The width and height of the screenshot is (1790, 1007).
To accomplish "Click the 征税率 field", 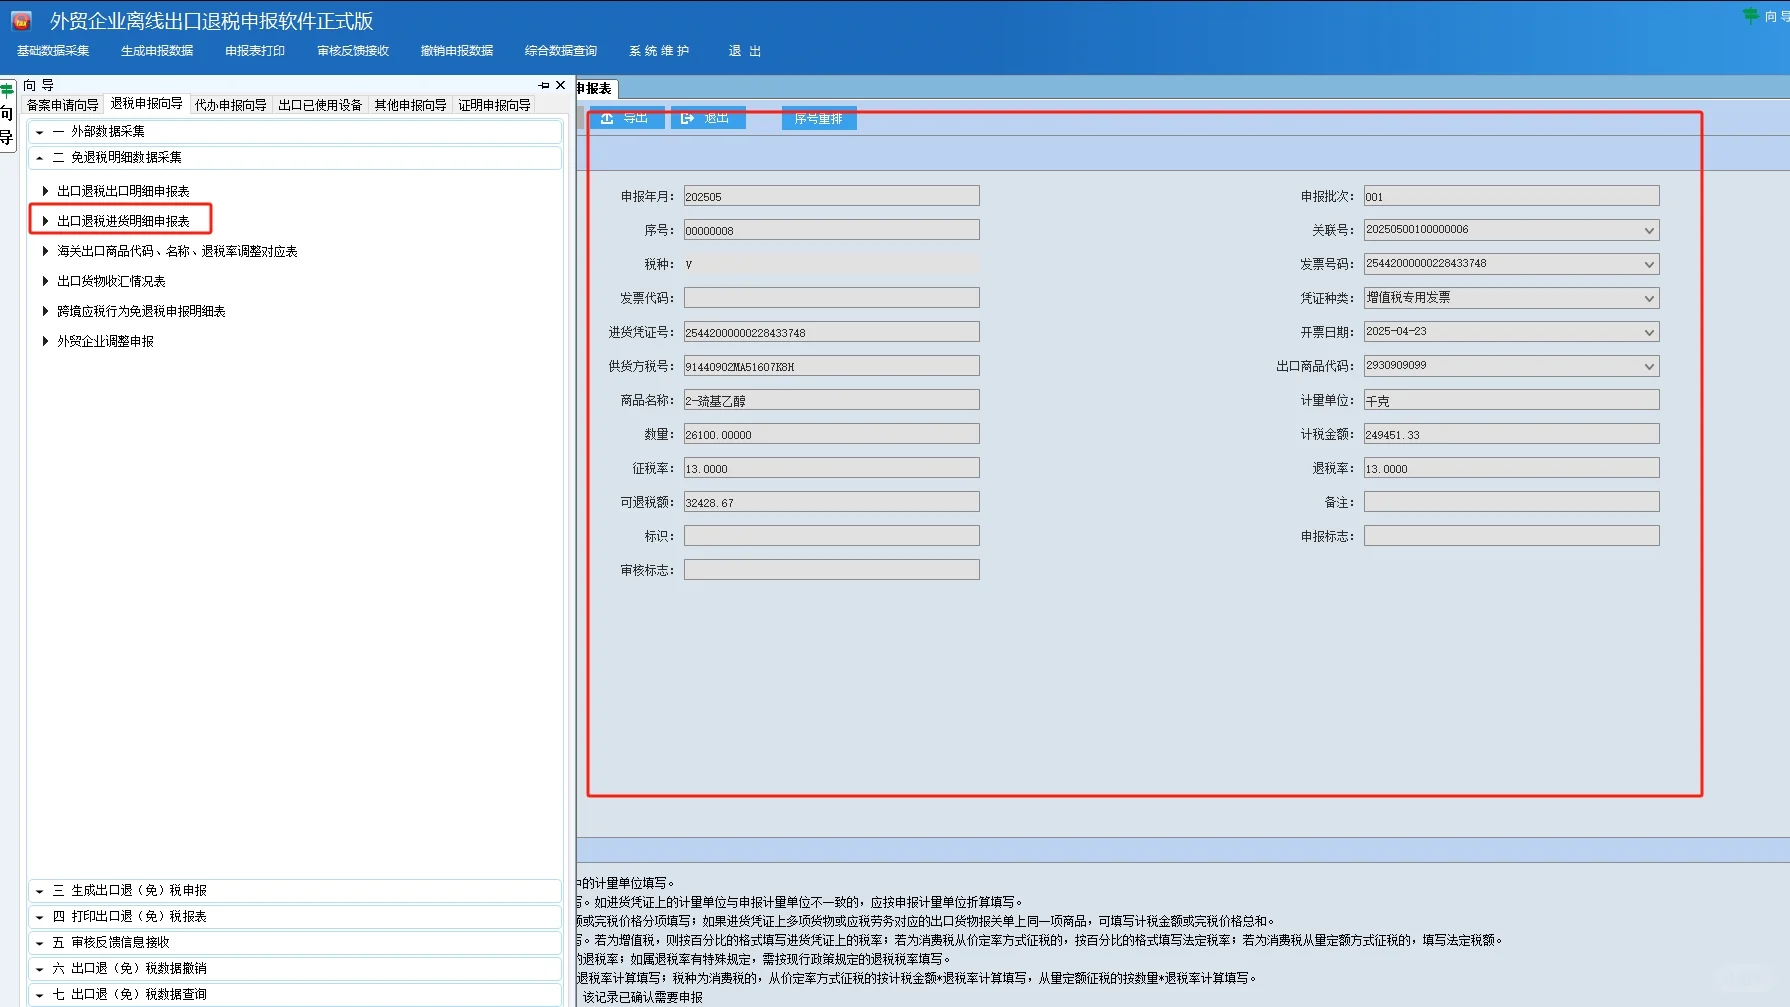I will tap(832, 468).
